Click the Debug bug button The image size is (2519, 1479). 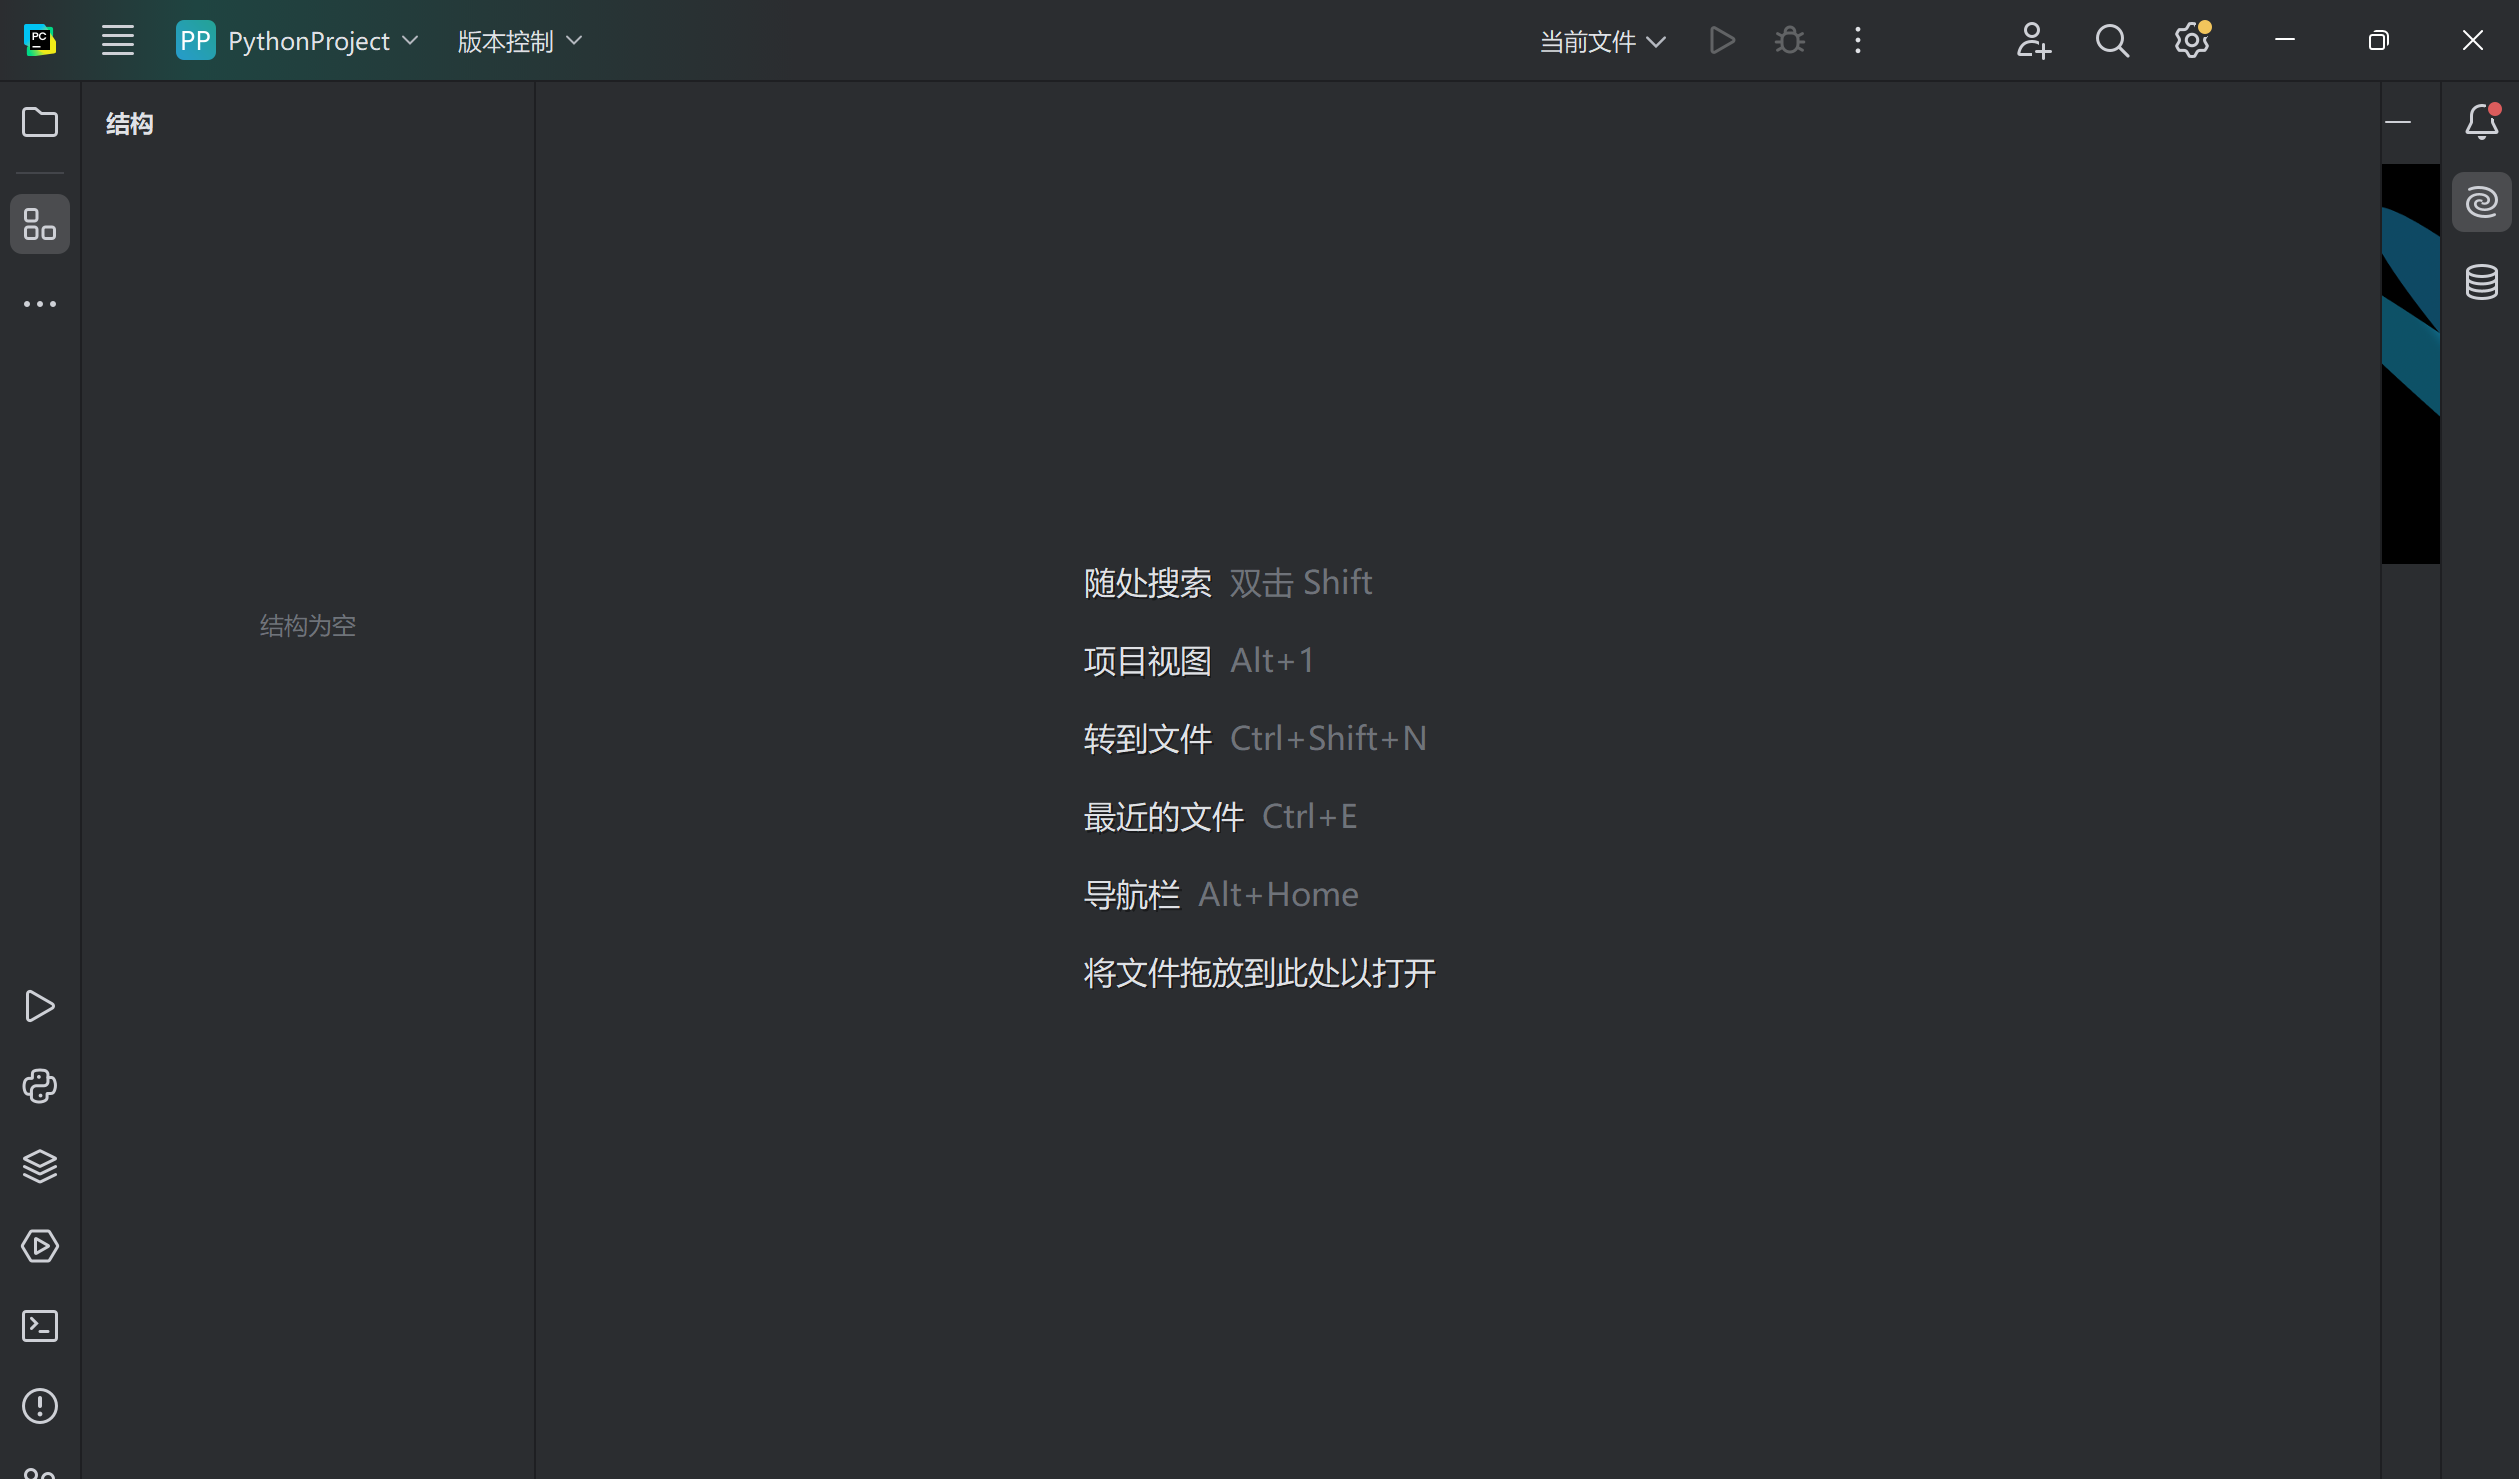click(1790, 41)
